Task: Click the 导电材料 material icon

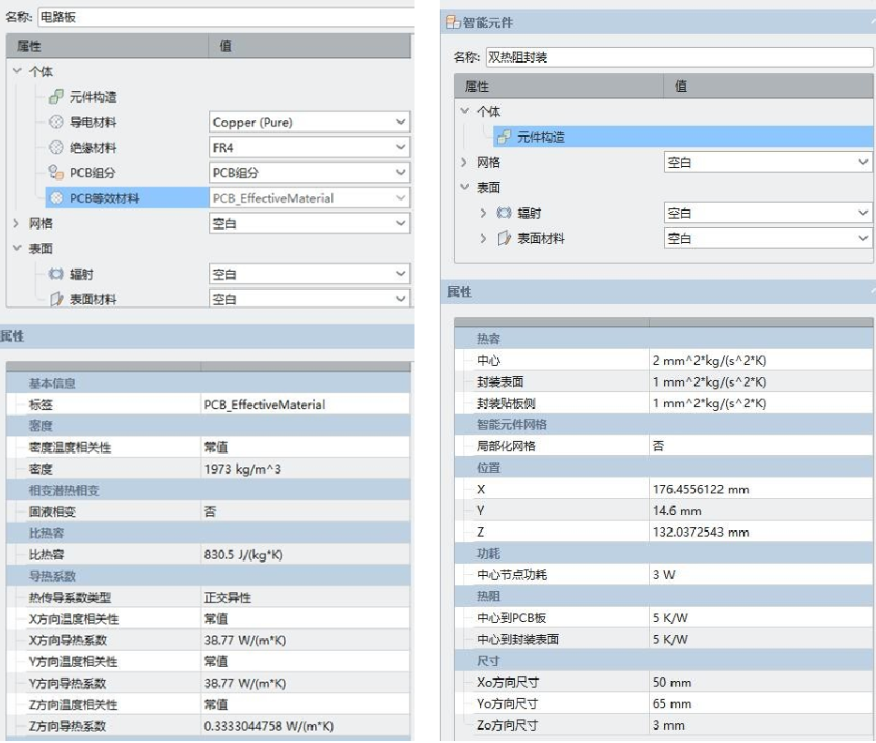Action: [56, 122]
